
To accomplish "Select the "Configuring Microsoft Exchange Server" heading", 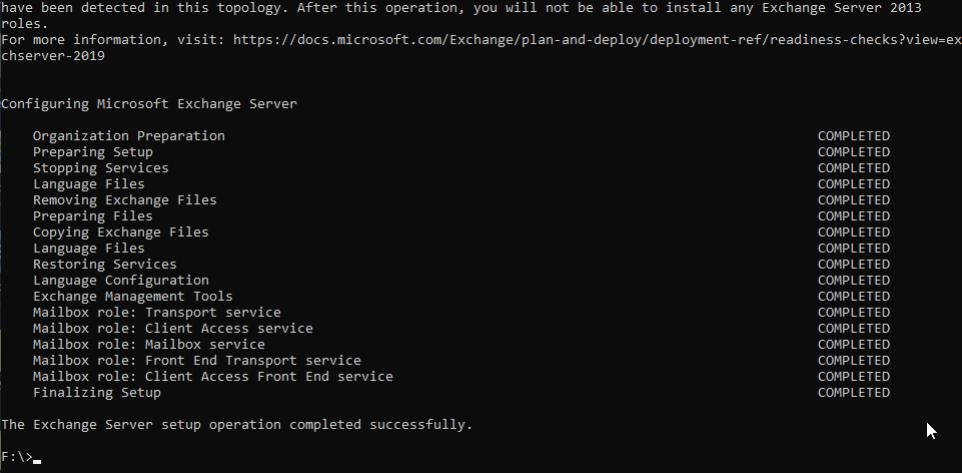I will click(149, 104).
